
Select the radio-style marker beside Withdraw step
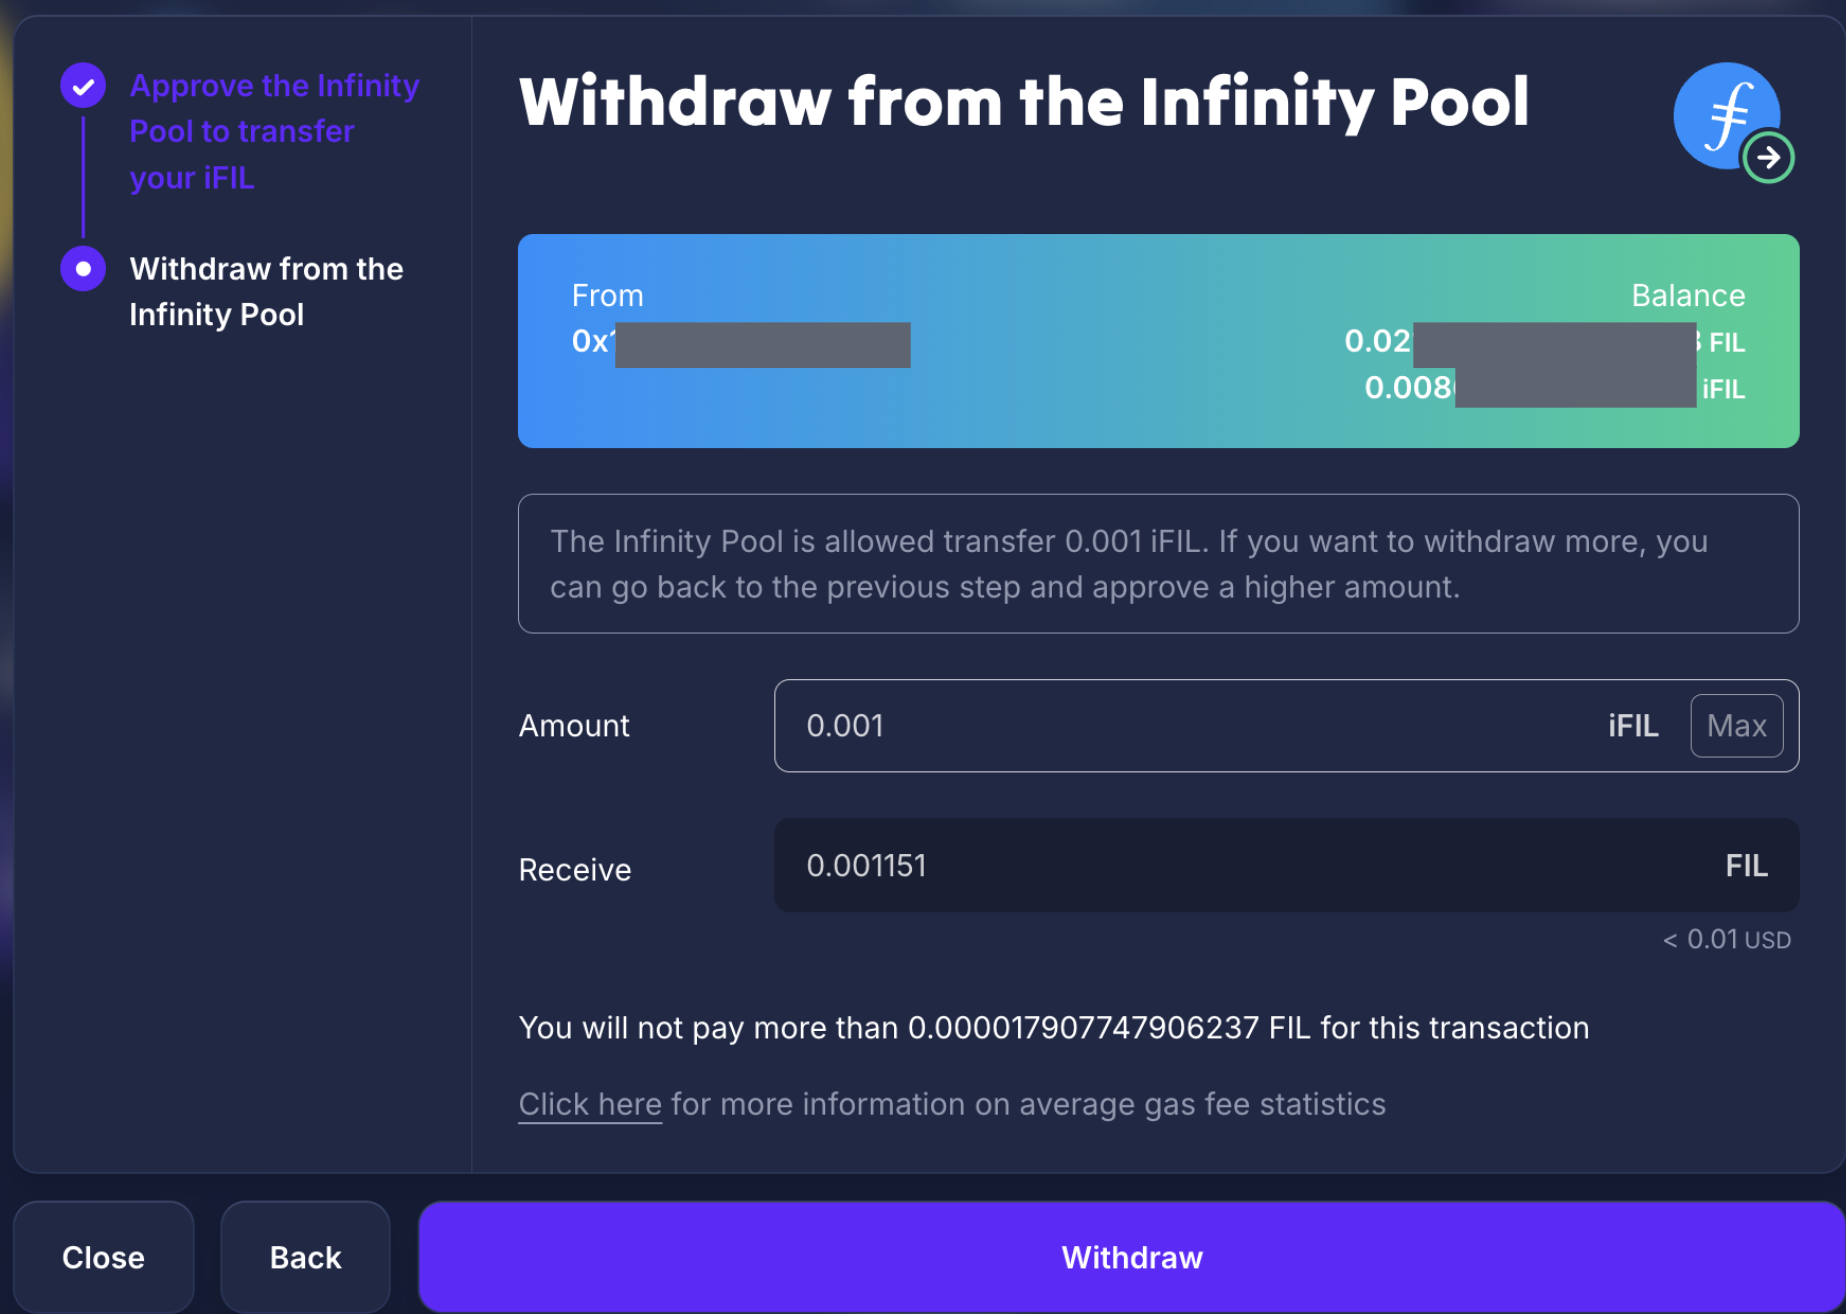[x=83, y=268]
